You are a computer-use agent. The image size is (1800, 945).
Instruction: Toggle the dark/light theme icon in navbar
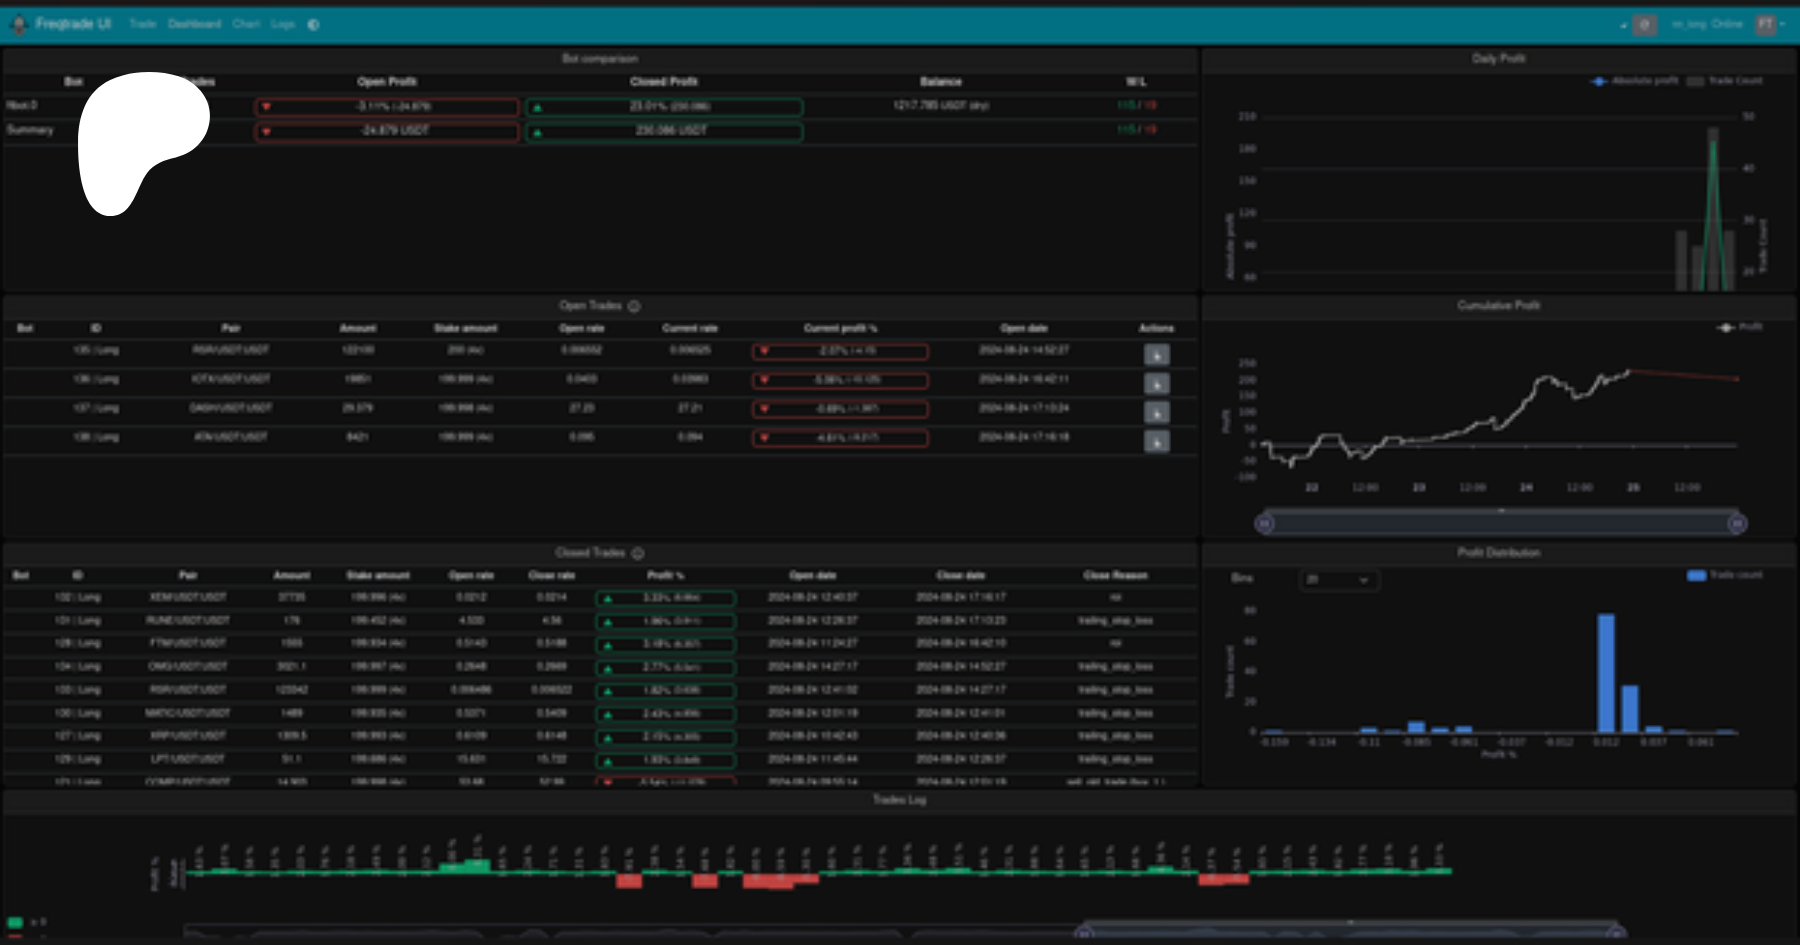[313, 25]
